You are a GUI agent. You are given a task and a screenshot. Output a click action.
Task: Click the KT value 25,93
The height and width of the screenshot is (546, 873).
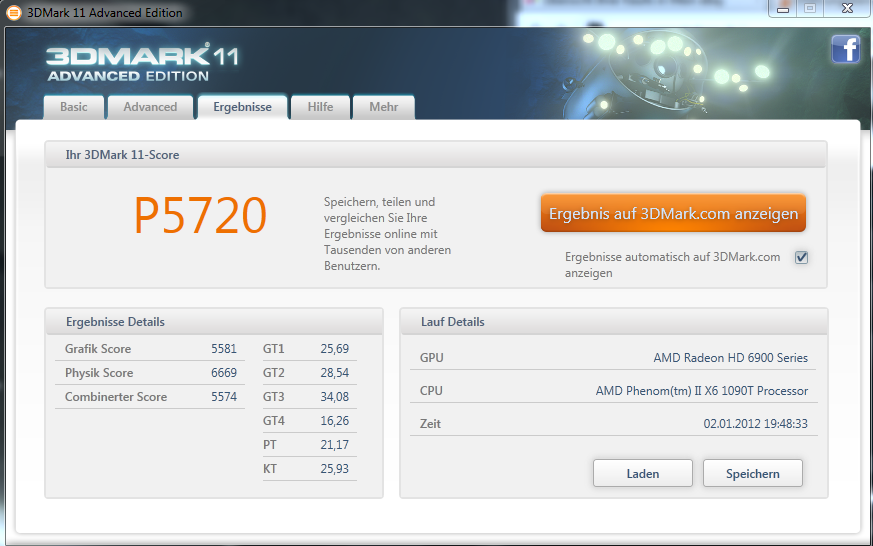(x=335, y=469)
